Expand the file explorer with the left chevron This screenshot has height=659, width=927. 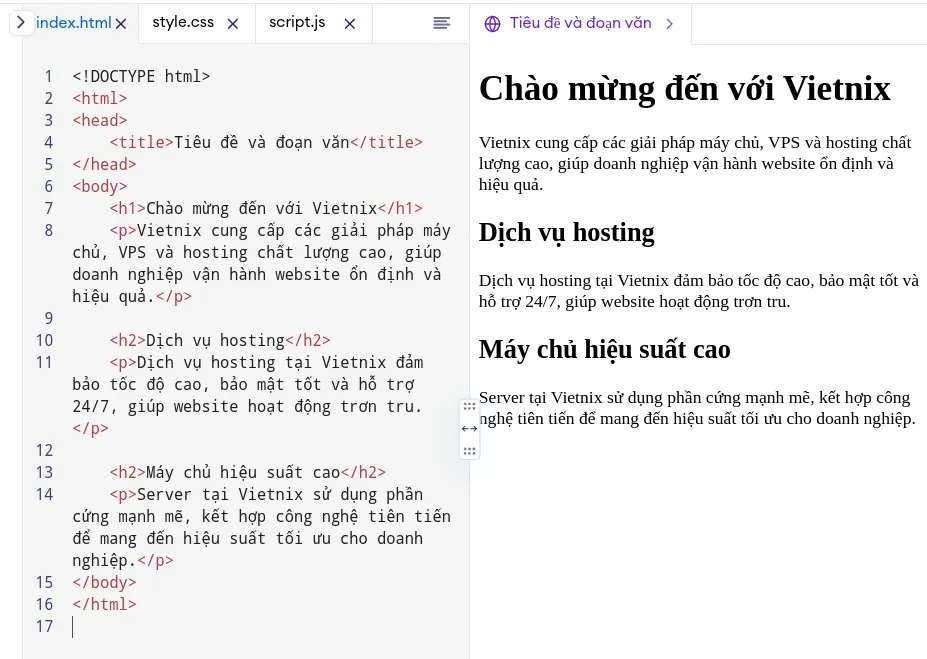coord(20,21)
